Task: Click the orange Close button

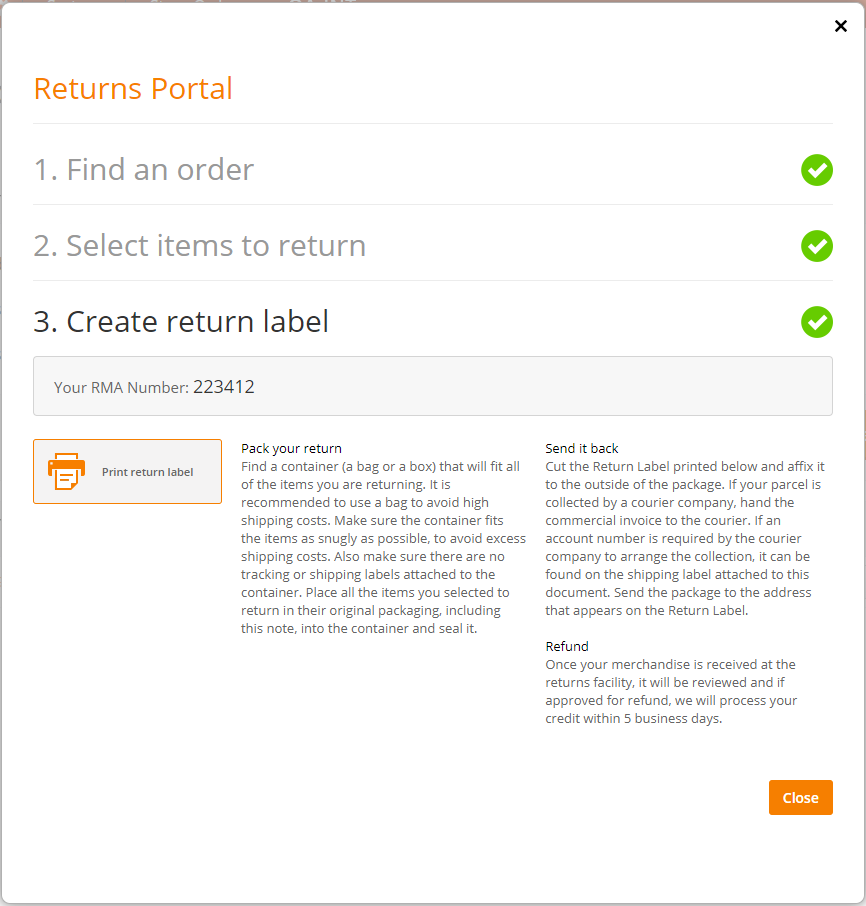Action: [800, 797]
